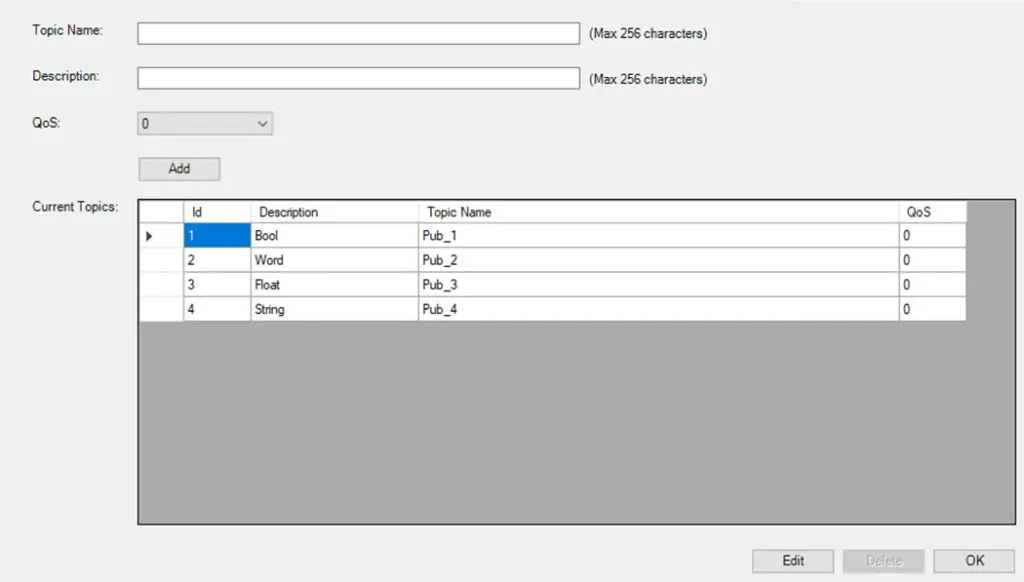Select Id cell 3
1024x582 pixels.
coord(217,285)
